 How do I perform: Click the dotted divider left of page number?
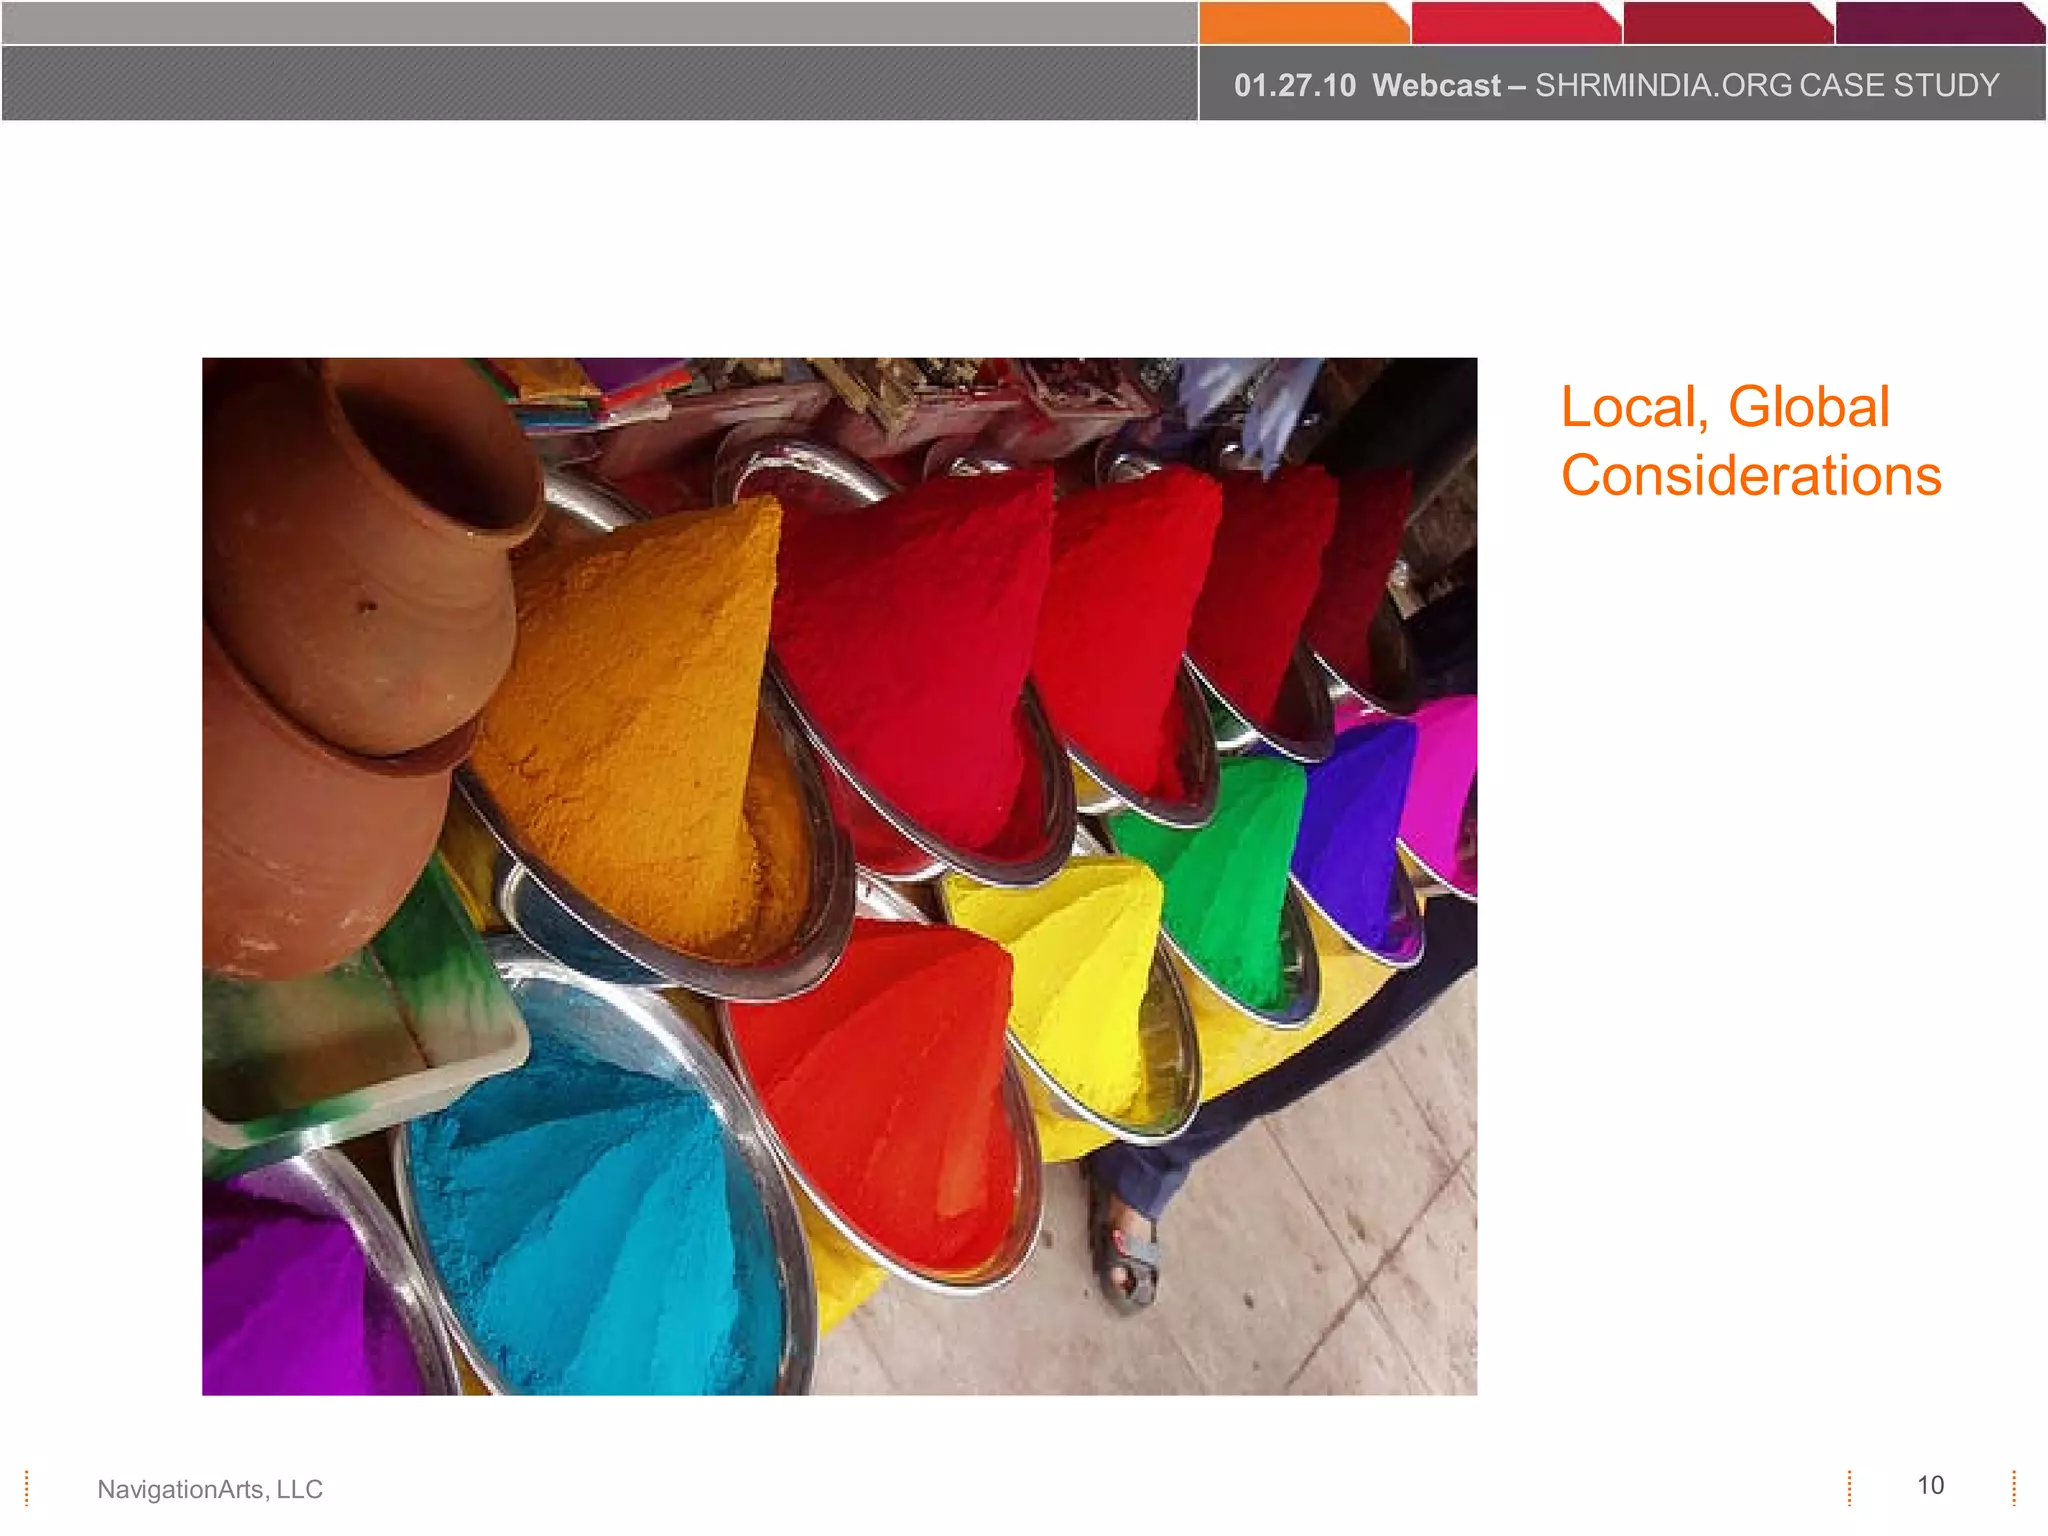coord(1850,1487)
